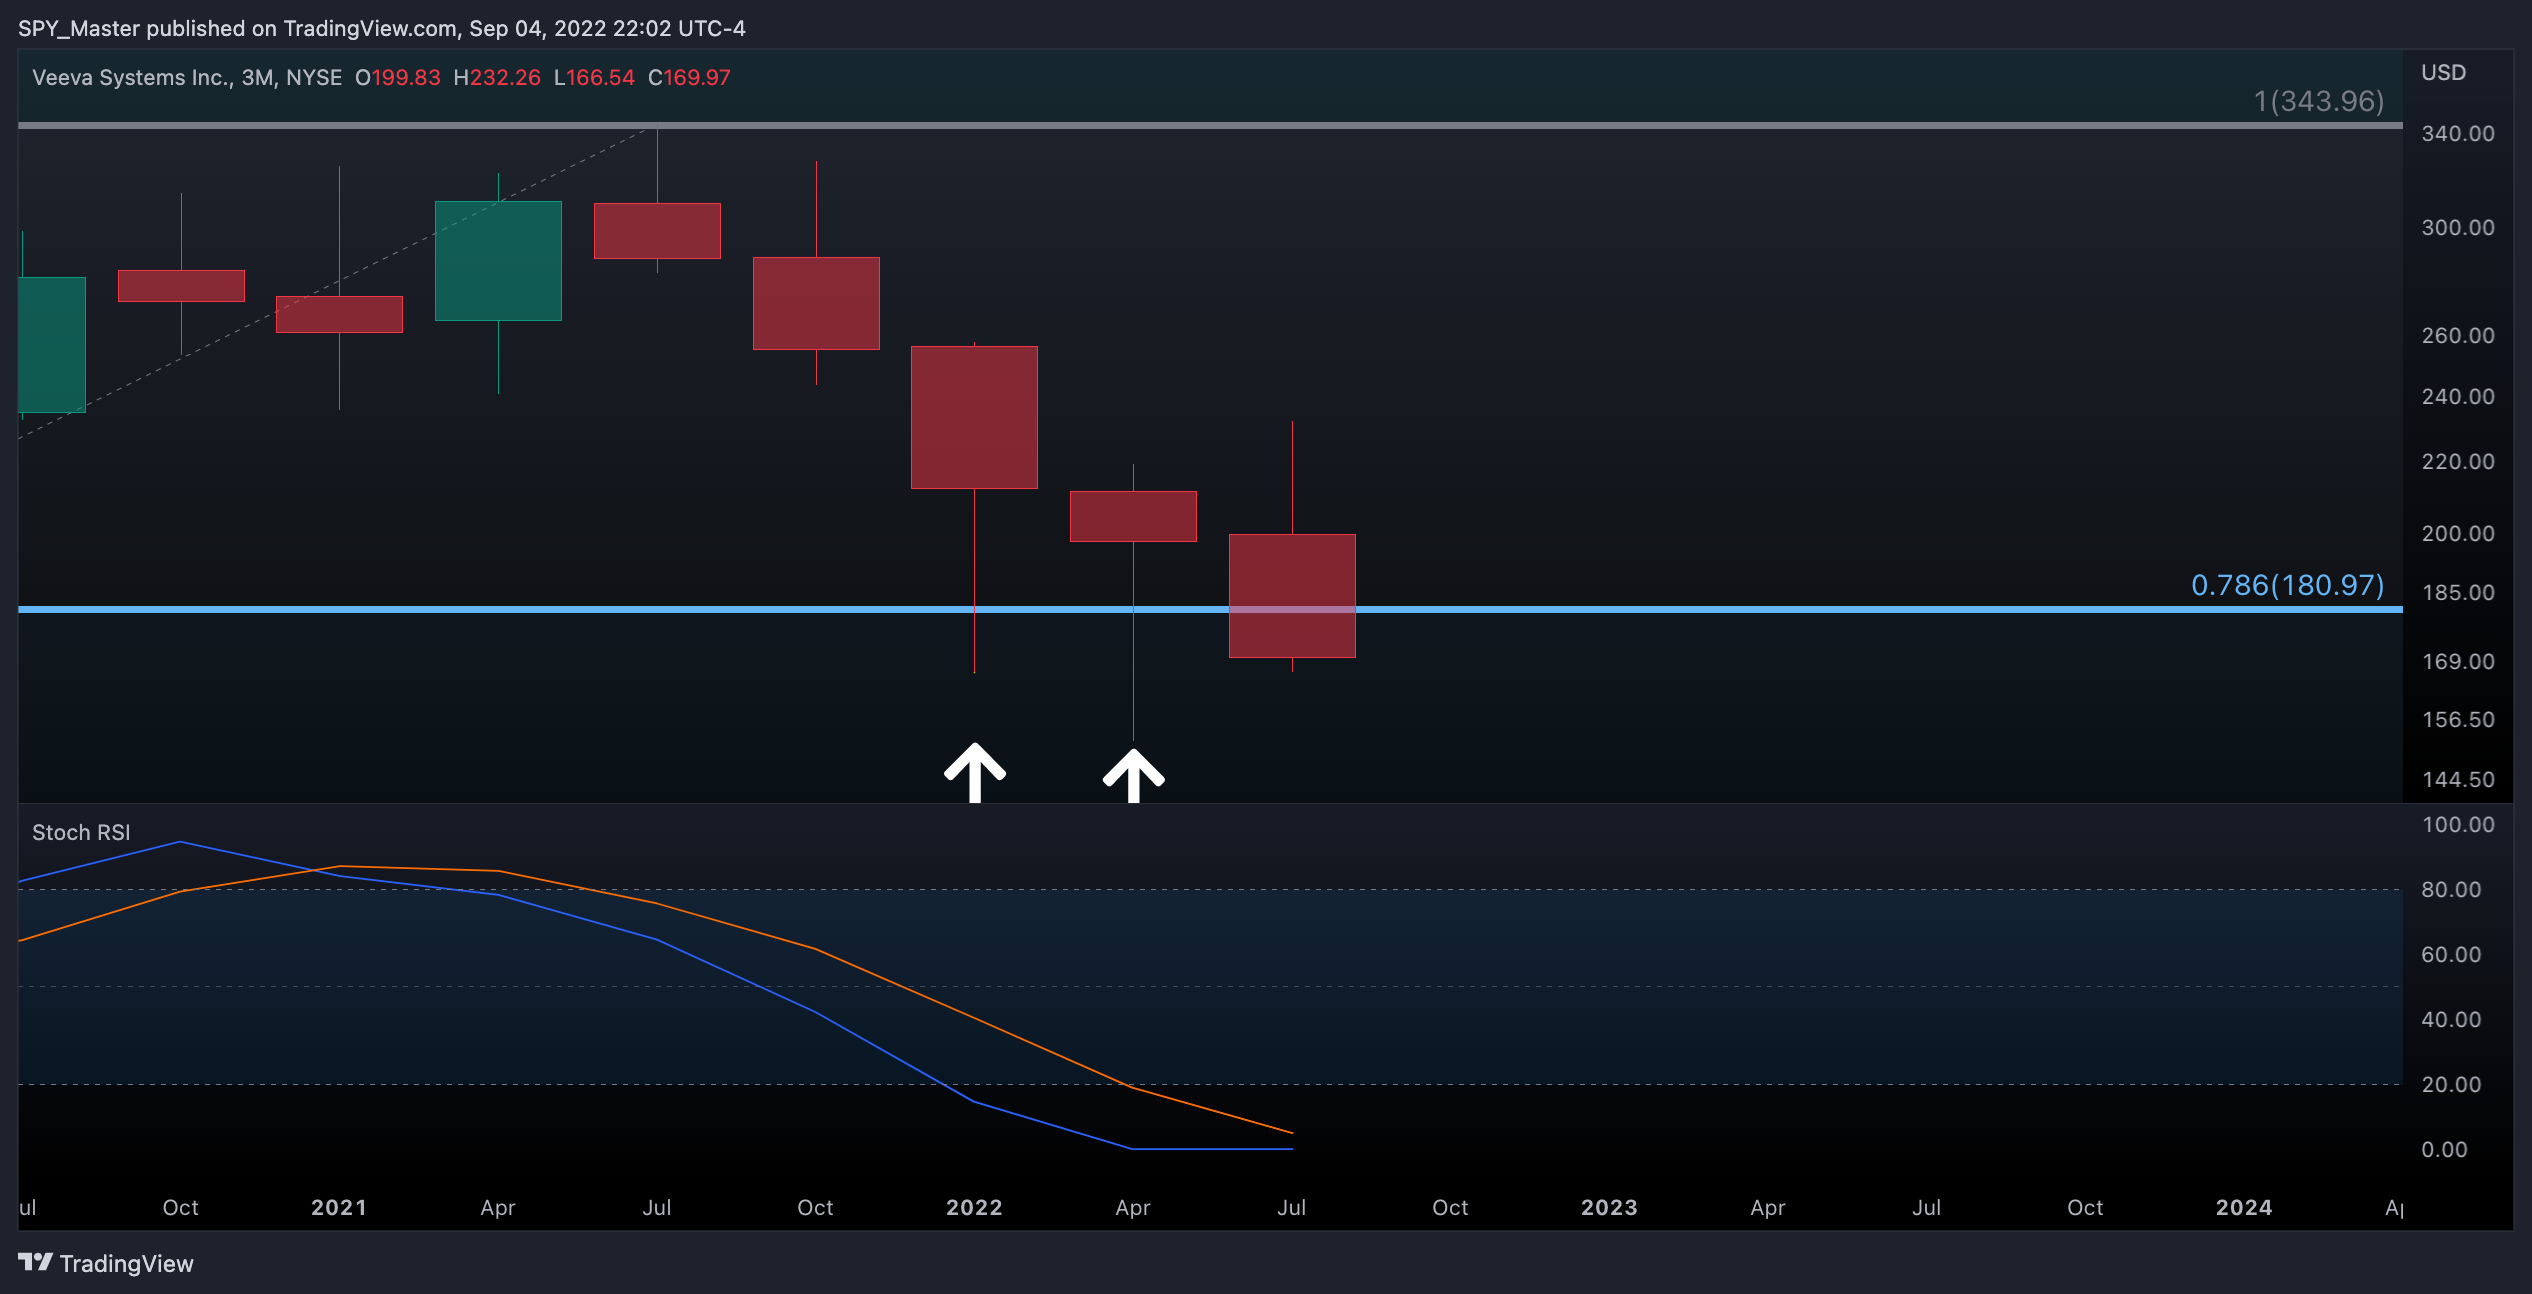
Task: Click the close value C169.97
Action: coord(689,77)
